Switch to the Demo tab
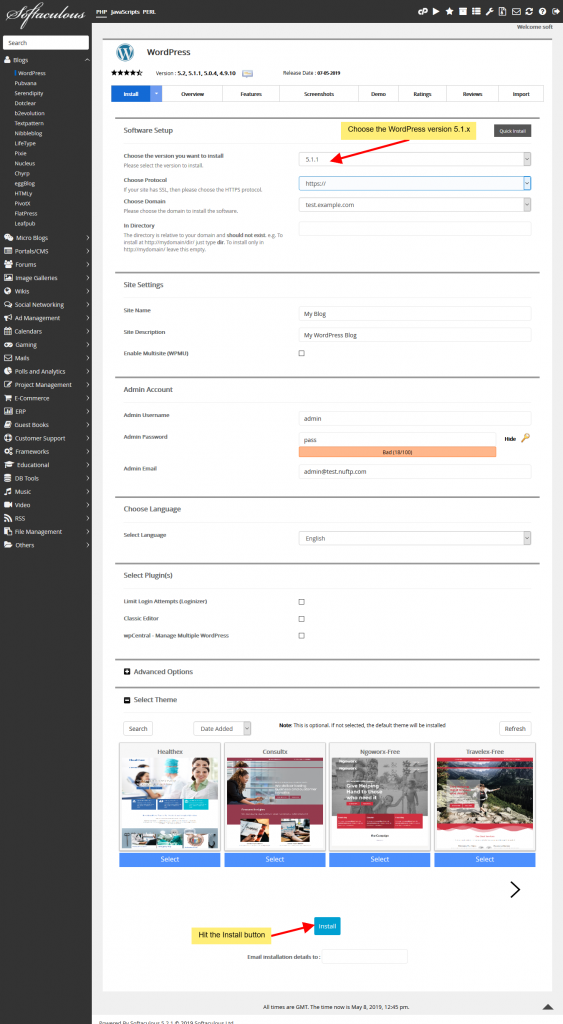The image size is (563, 1024). coord(378,94)
